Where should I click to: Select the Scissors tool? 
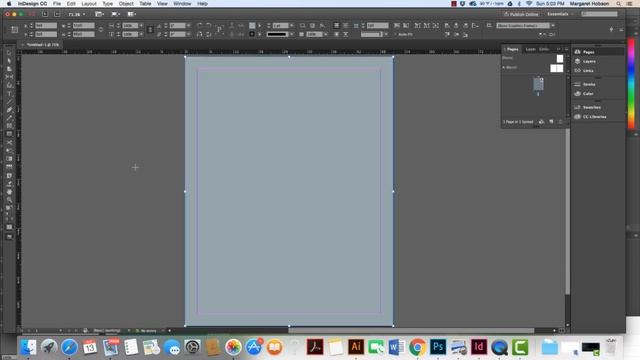click(x=9, y=142)
